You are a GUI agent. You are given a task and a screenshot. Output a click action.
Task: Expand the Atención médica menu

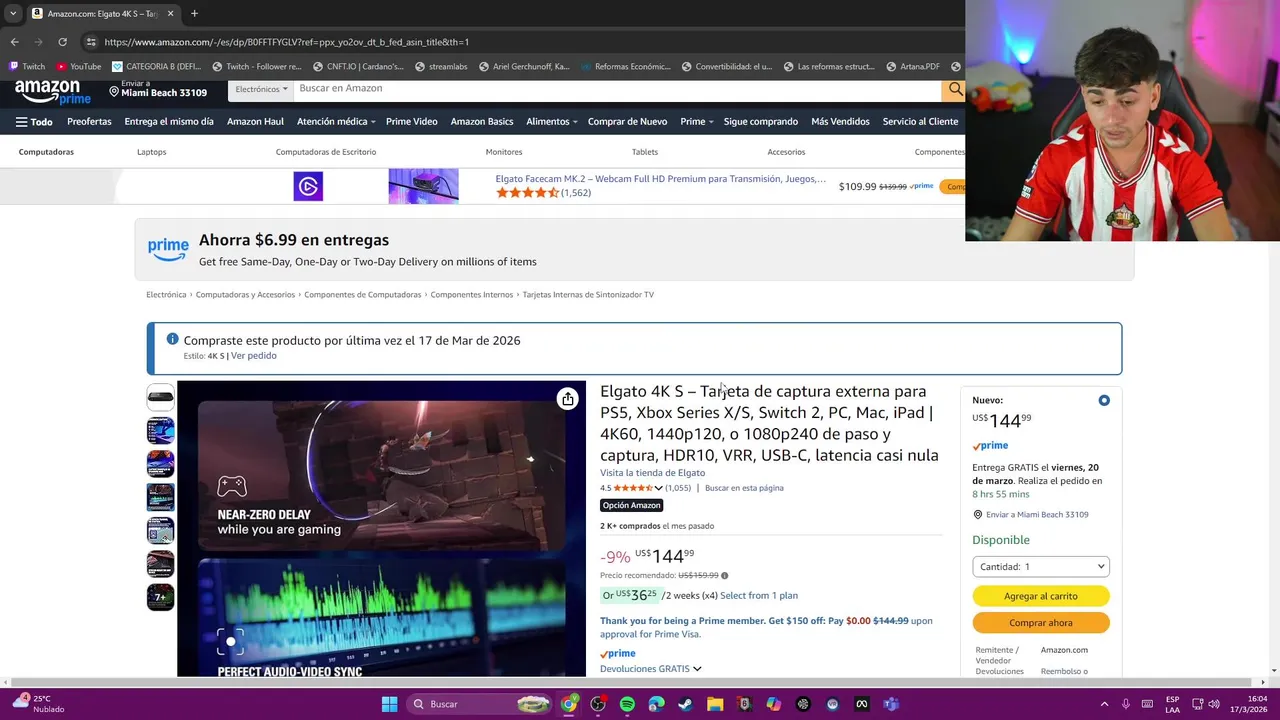point(336,122)
